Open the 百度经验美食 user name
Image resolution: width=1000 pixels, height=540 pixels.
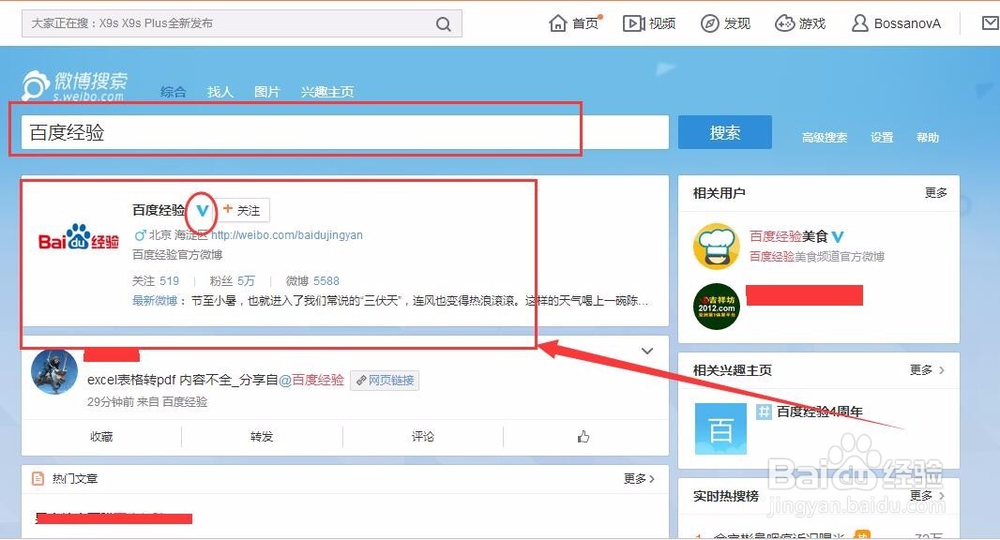pyautogui.click(x=788, y=237)
